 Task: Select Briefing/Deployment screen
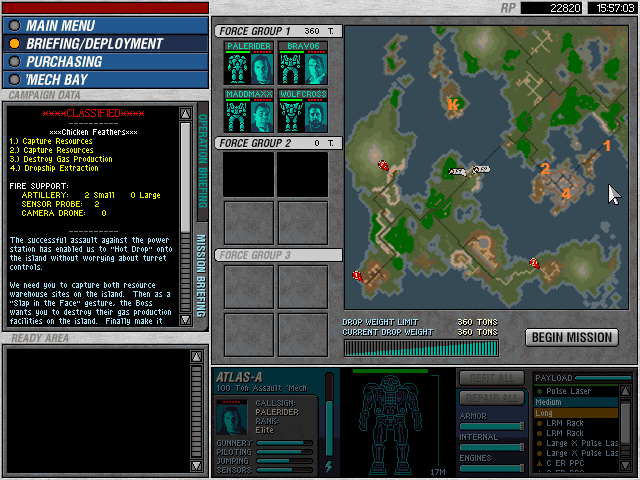pyautogui.click(x=105, y=44)
